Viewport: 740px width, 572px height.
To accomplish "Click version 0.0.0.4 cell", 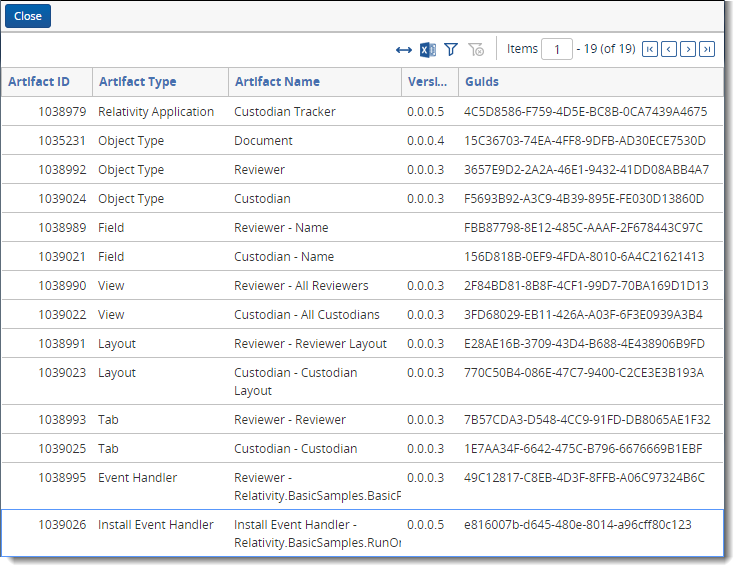I will pyautogui.click(x=426, y=141).
